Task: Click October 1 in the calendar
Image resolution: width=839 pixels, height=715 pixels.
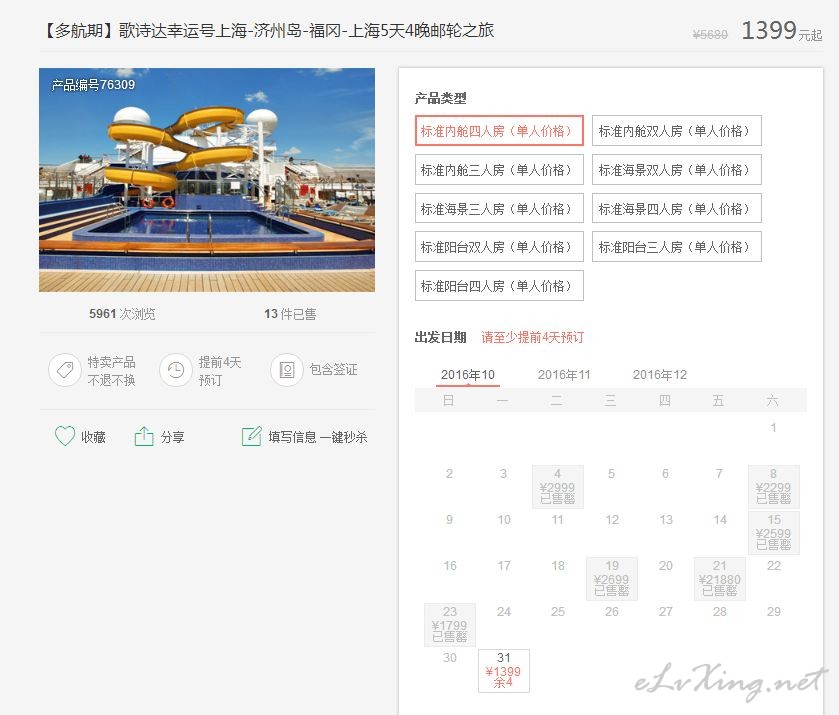Action: [773, 428]
